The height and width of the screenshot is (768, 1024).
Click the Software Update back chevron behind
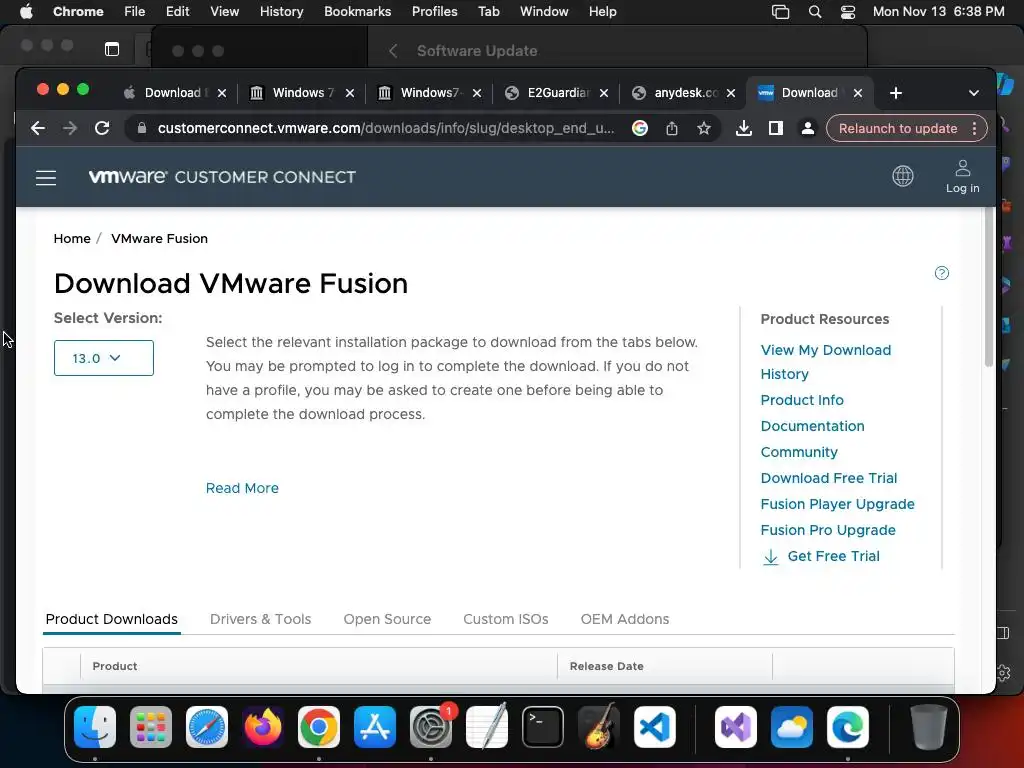click(392, 51)
